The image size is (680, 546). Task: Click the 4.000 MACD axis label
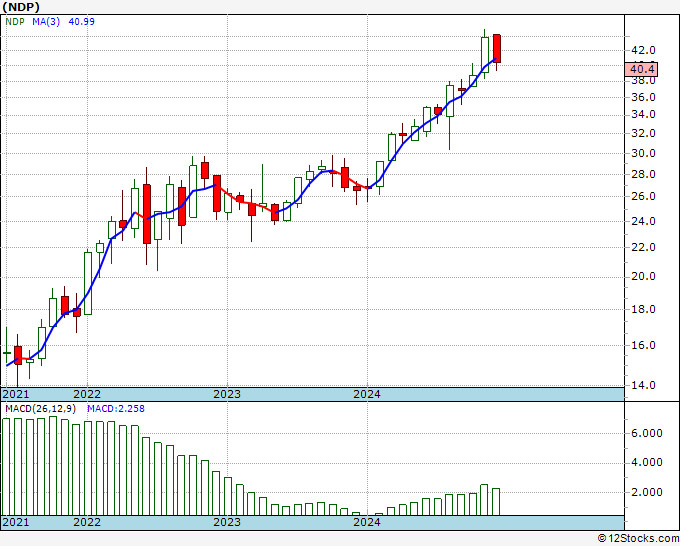coord(647,463)
